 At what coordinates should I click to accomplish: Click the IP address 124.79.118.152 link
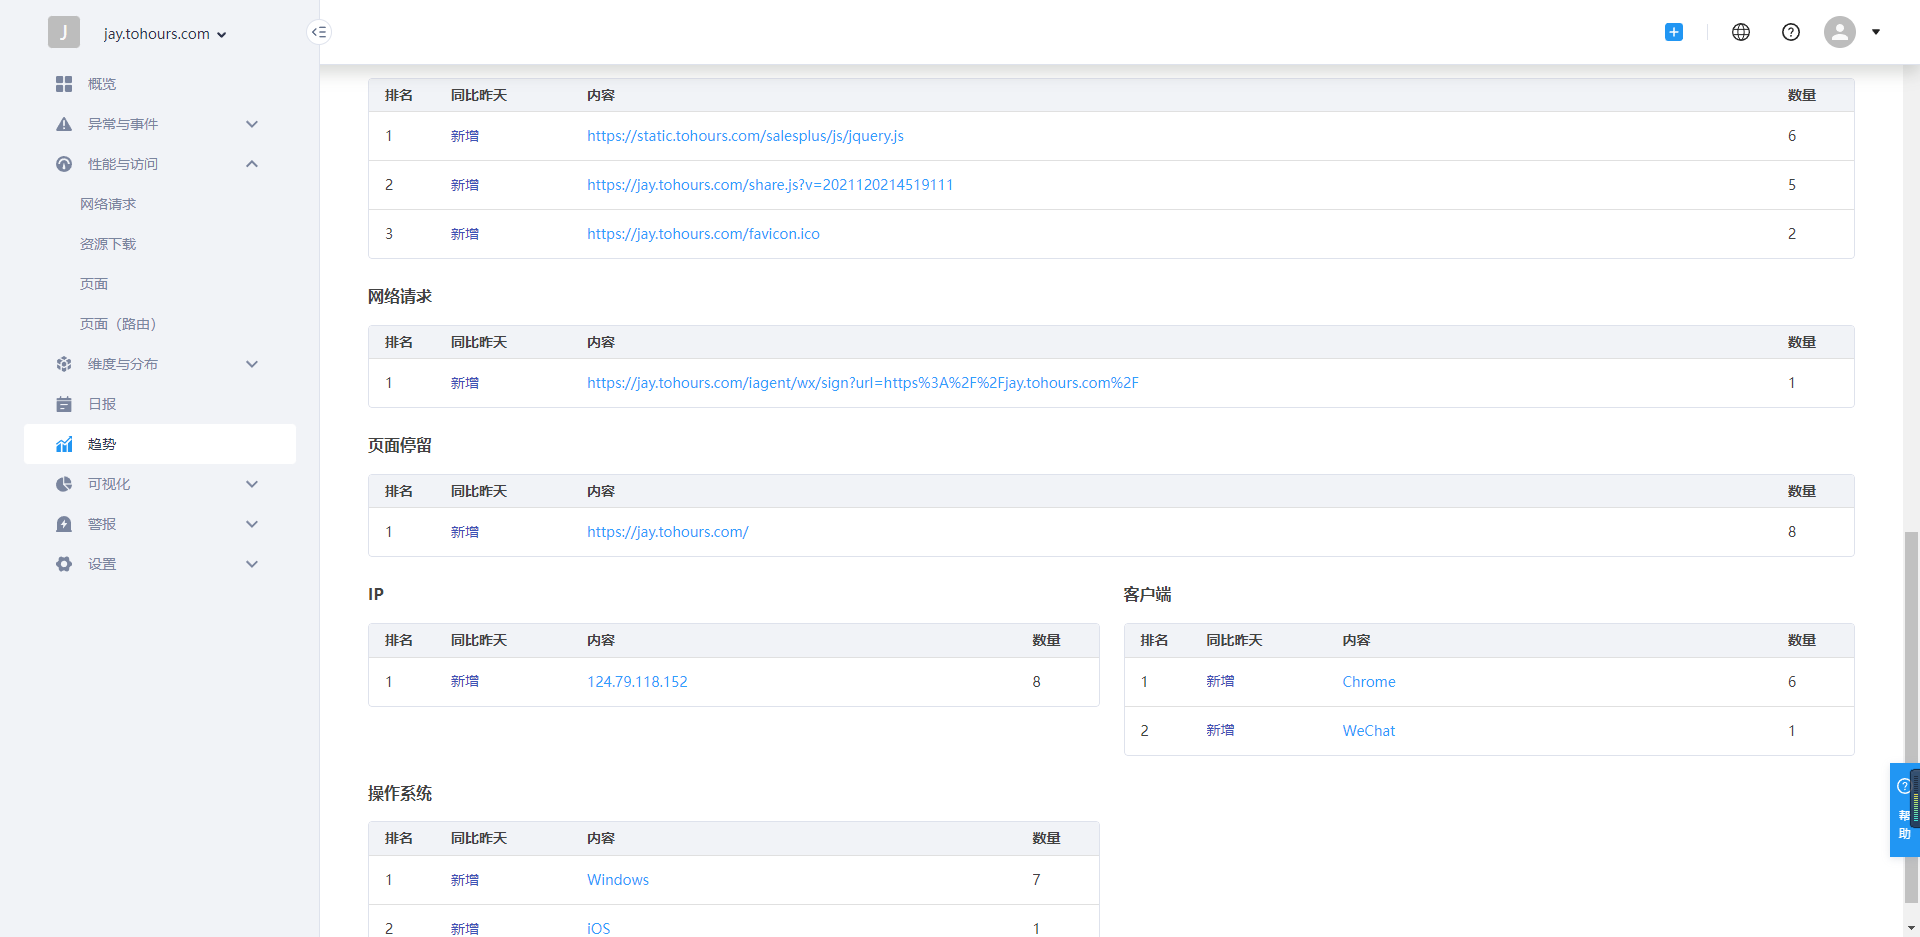pos(637,682)
